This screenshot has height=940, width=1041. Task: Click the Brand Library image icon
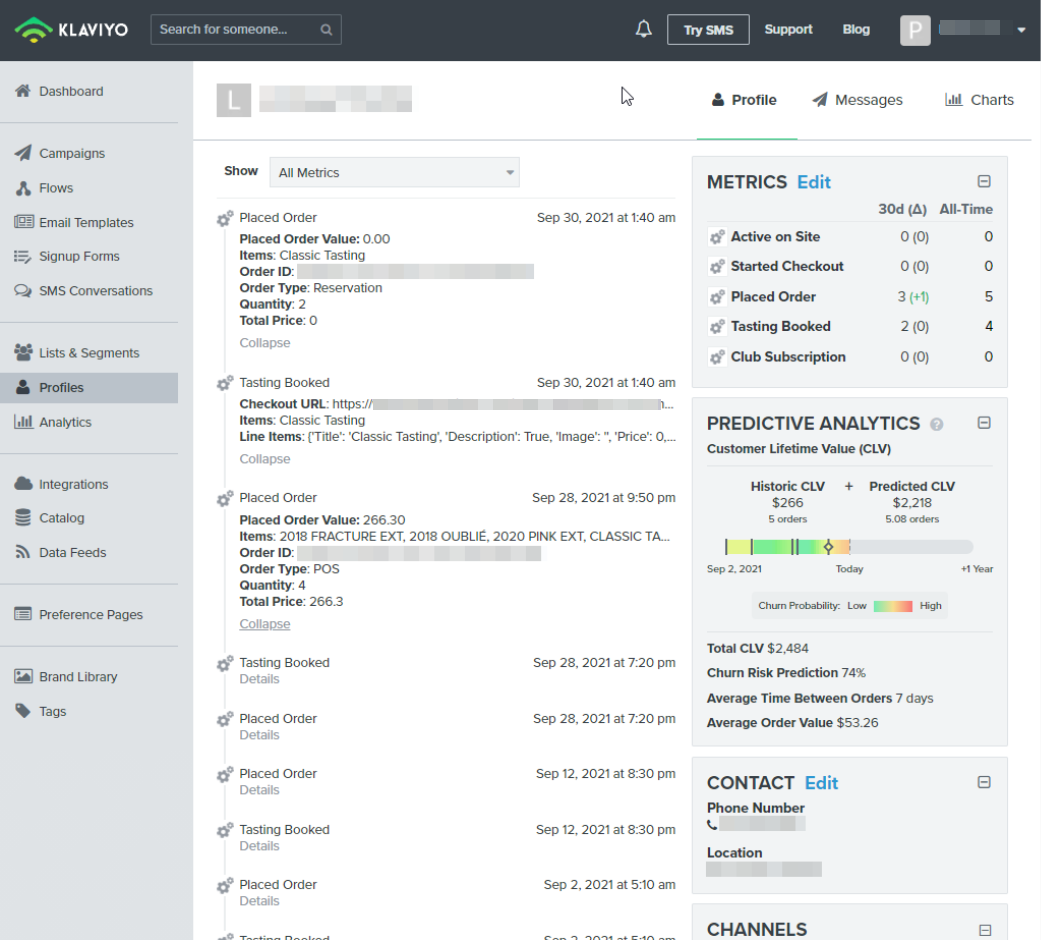[23, 676]
